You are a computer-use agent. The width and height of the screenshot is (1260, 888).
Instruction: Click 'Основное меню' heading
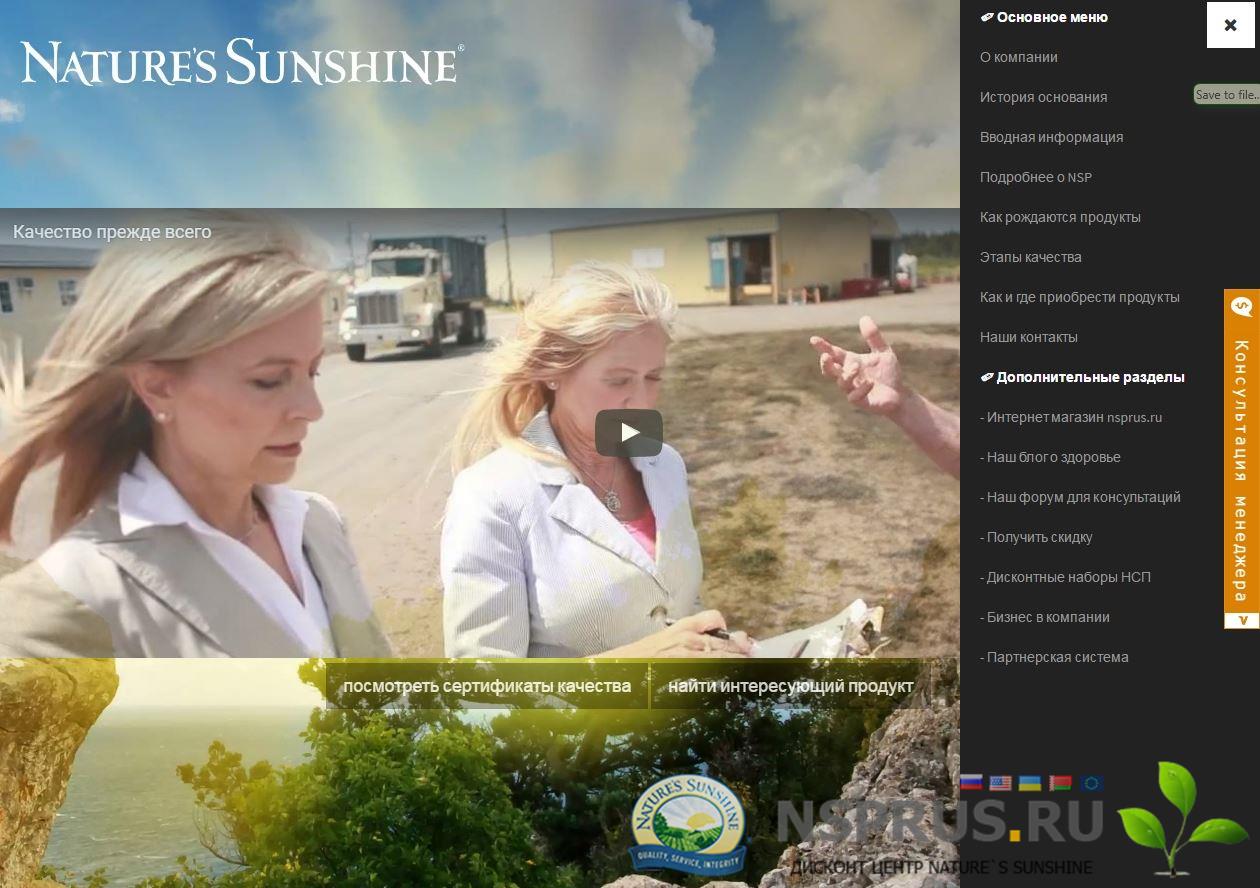1044,17
